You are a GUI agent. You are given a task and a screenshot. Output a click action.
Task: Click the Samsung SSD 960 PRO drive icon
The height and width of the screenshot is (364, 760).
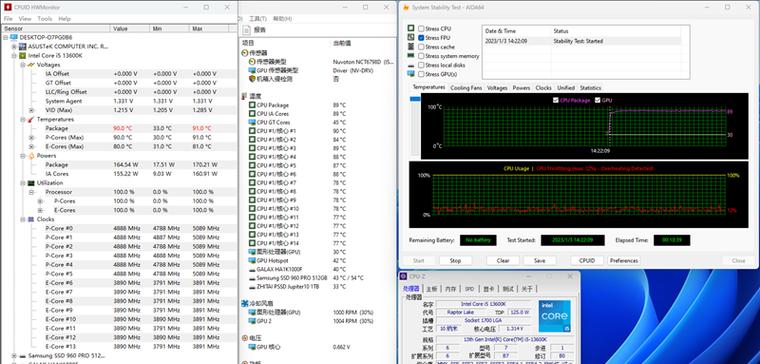22,356
